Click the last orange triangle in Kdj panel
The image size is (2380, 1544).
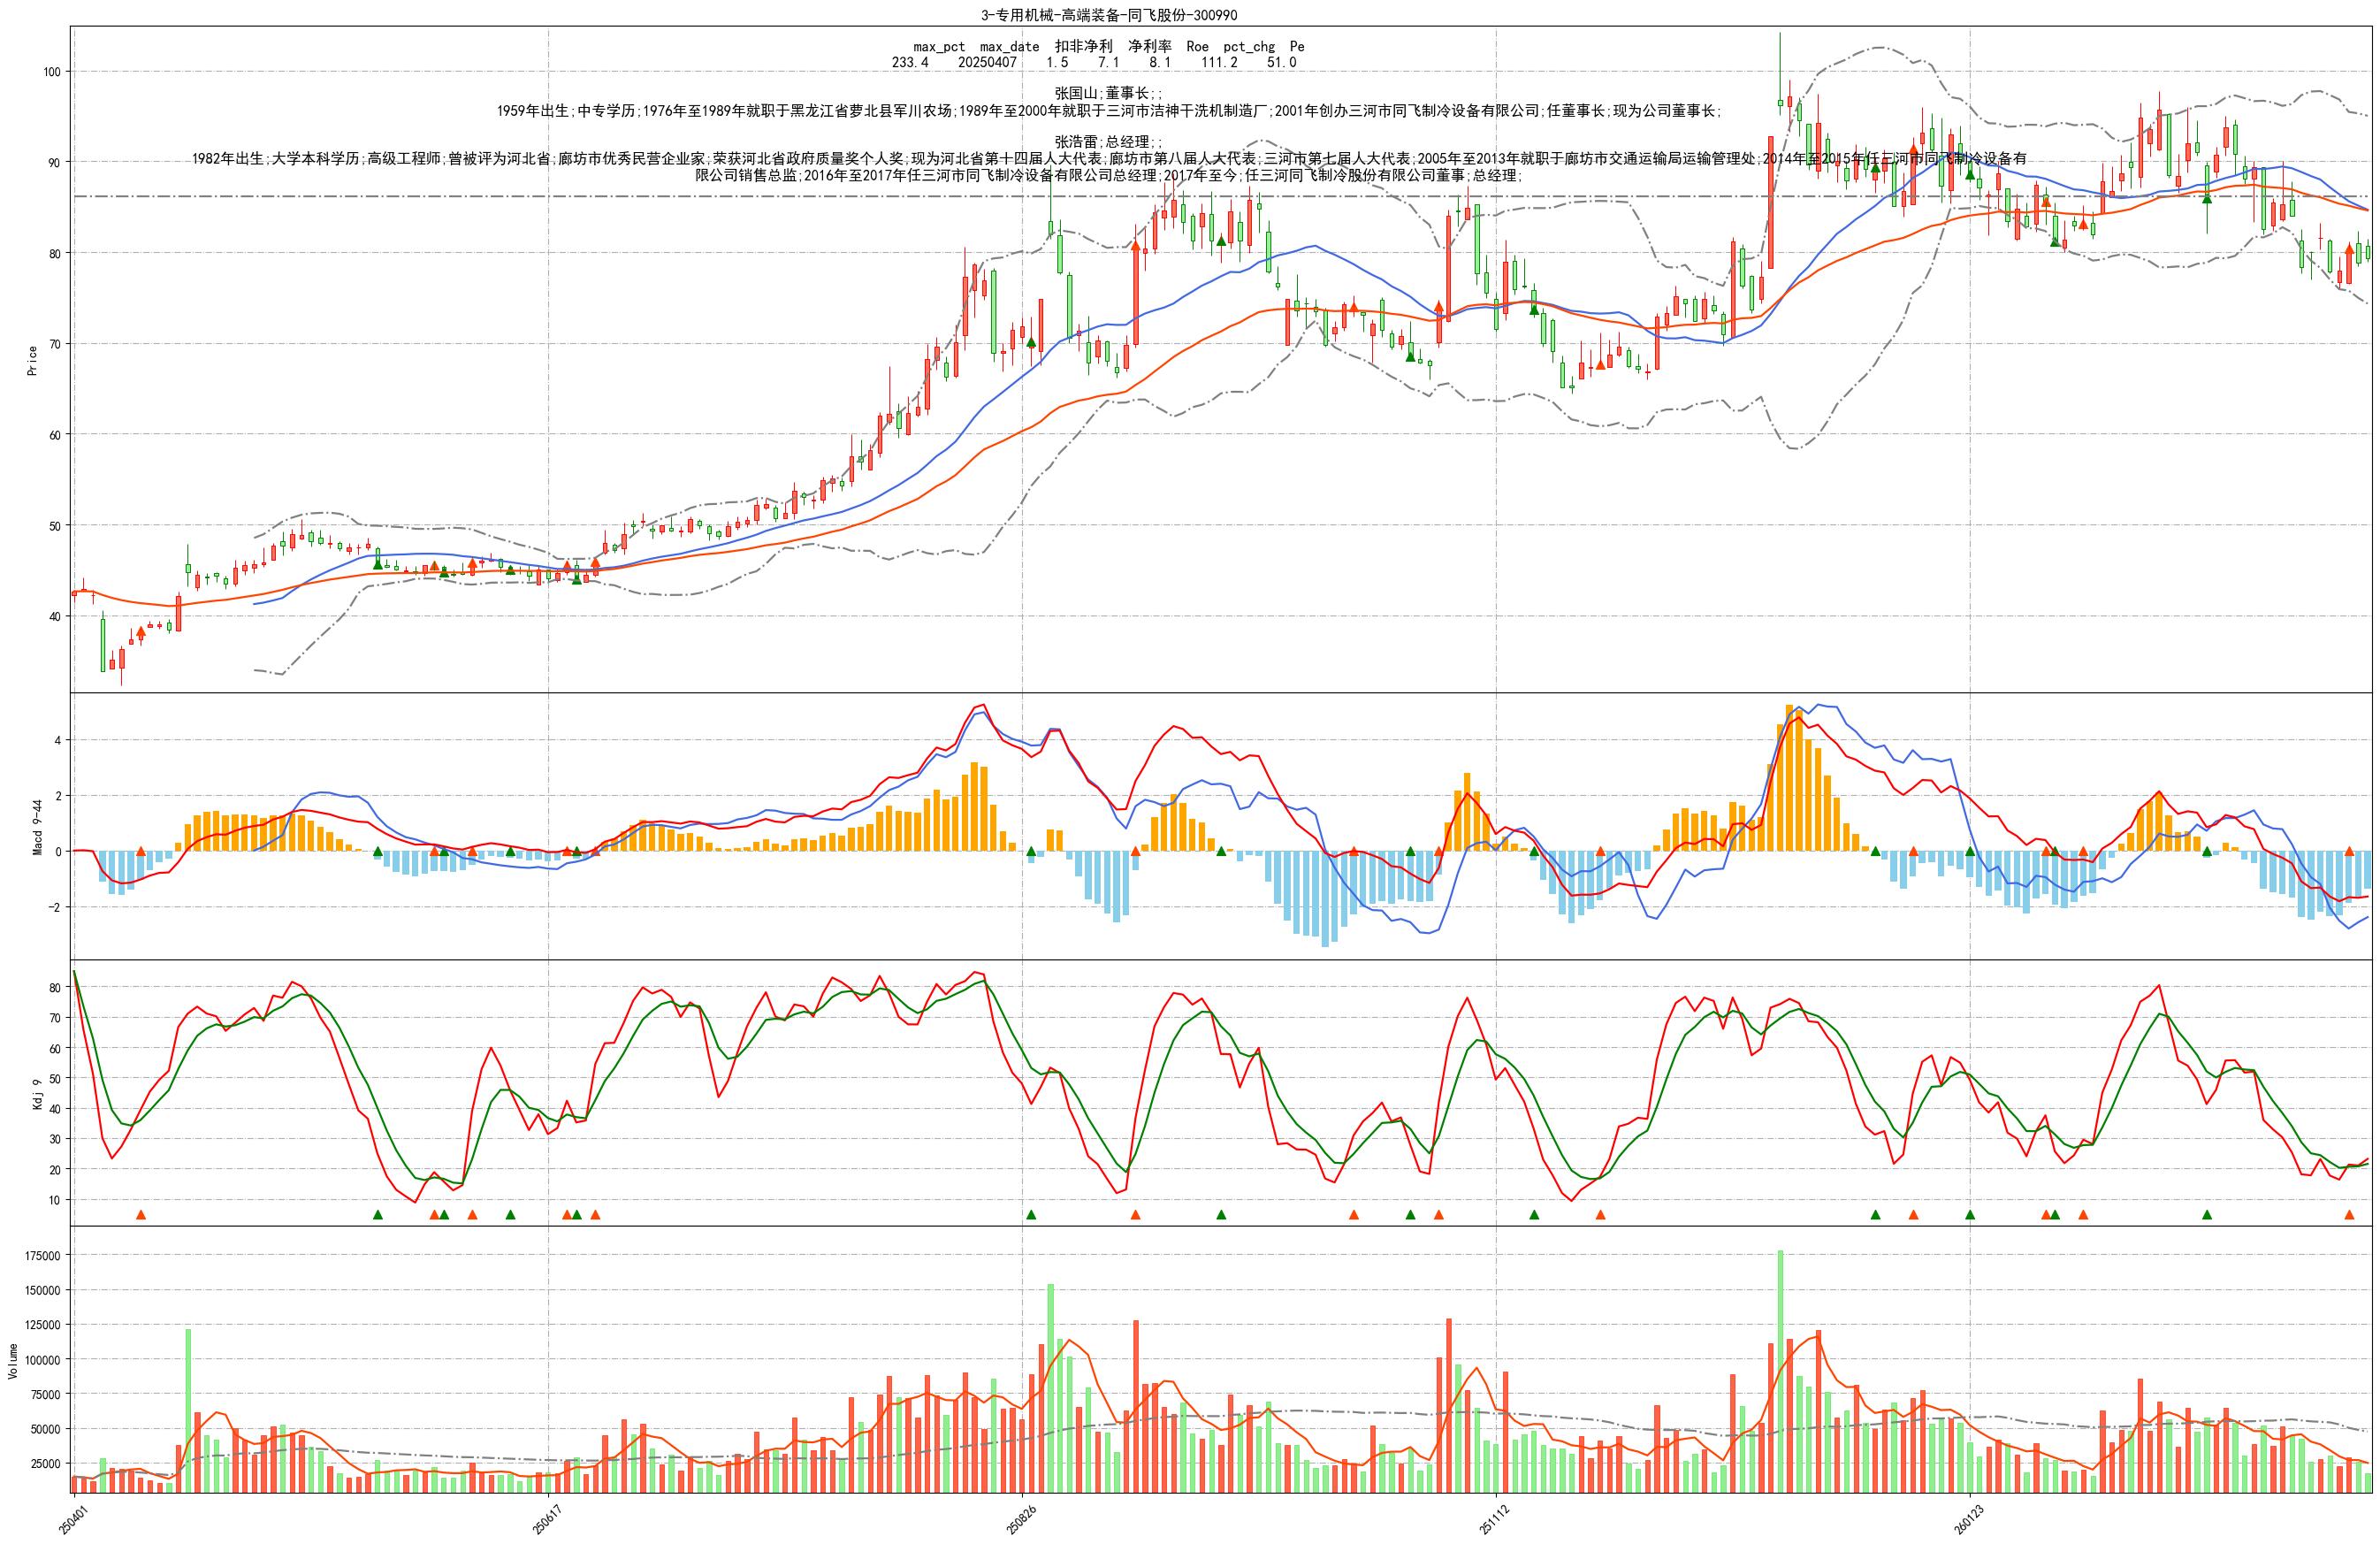[x=2349, y=1215]
